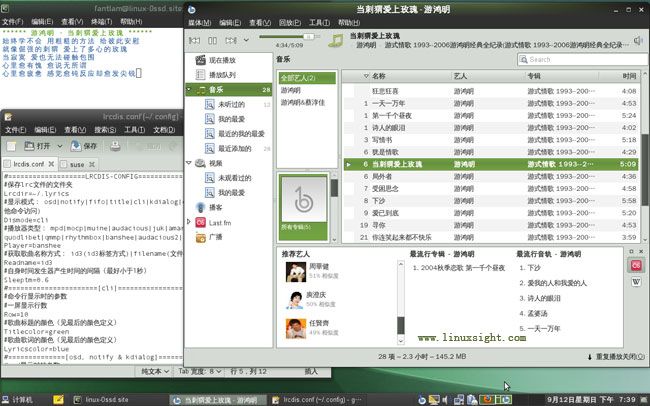Expand the Last.fm source
The image size is (650, 406).
(189, 222)
